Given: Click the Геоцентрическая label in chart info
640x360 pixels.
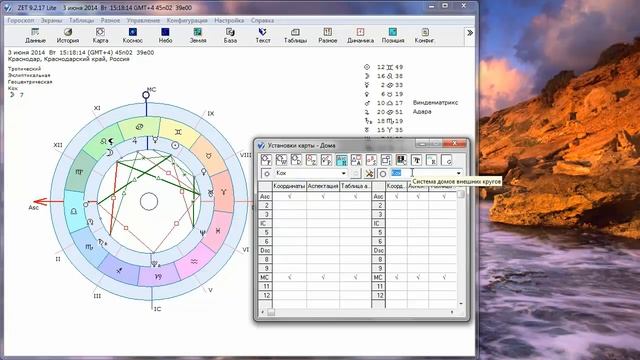Looking at the screenshot, I should pyautogui.click(x=30, y=82).
